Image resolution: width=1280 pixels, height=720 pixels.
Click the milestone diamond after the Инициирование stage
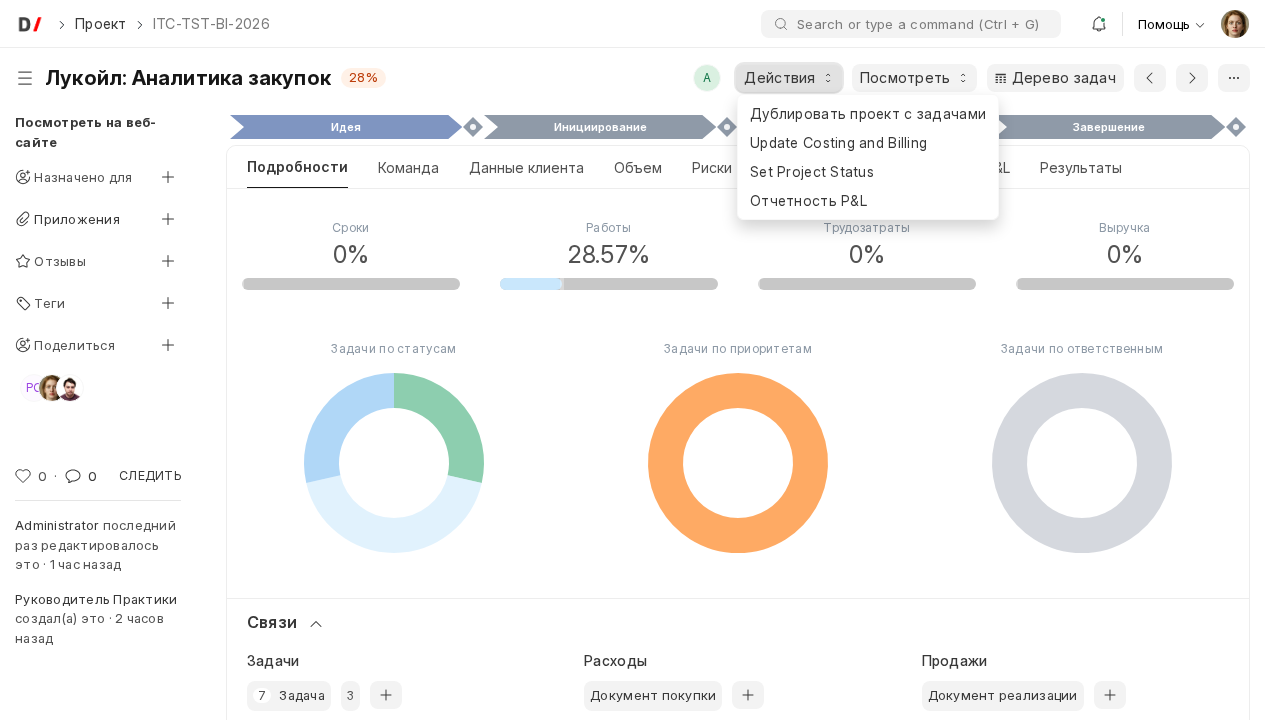point(727,127)
